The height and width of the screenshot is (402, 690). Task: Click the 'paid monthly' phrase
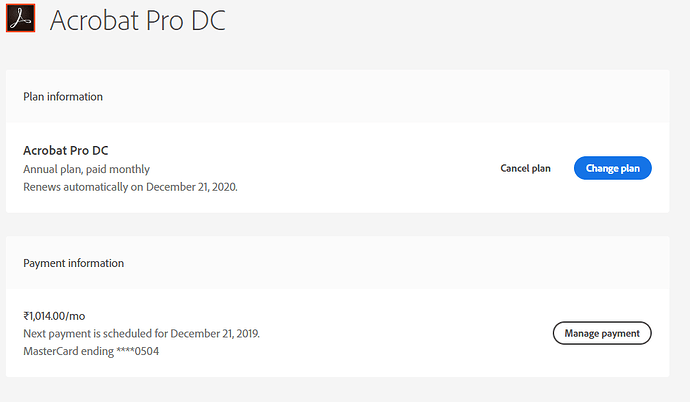click(x=121, y=169)
